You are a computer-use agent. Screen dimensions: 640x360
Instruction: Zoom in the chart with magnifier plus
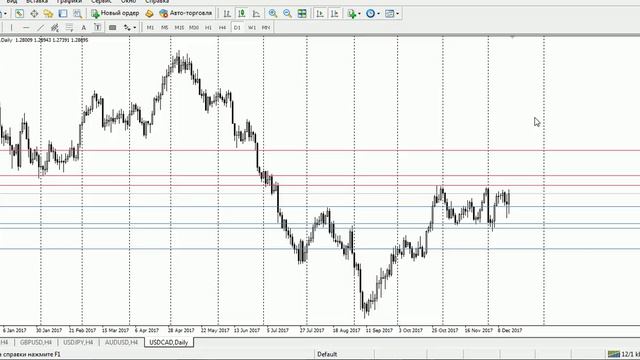(273, 13)
